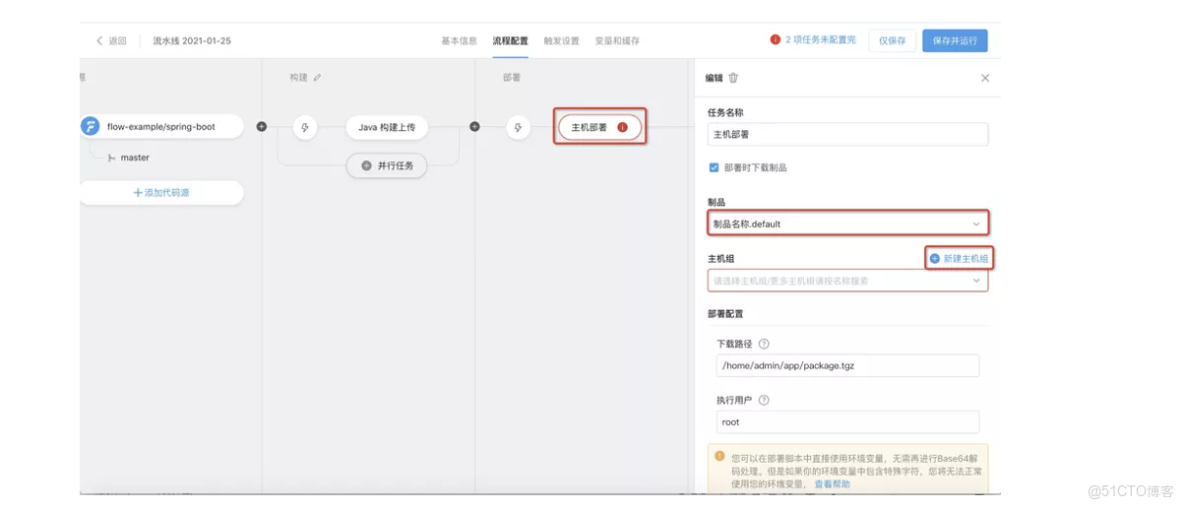Click the orange info icon in the notice box
This screenshot has height=508, width=1184.
pos(720,457)
